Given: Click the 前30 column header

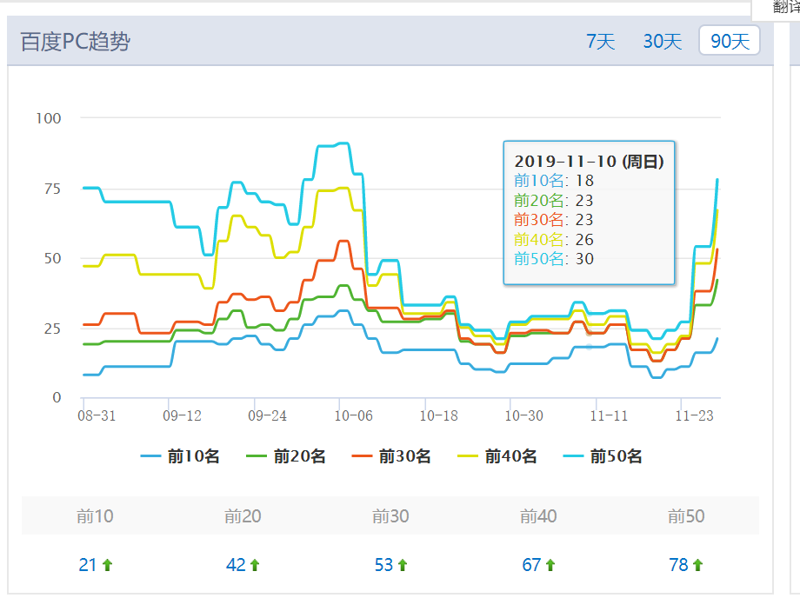Looking at the screenshot, I should coord(391,516).
